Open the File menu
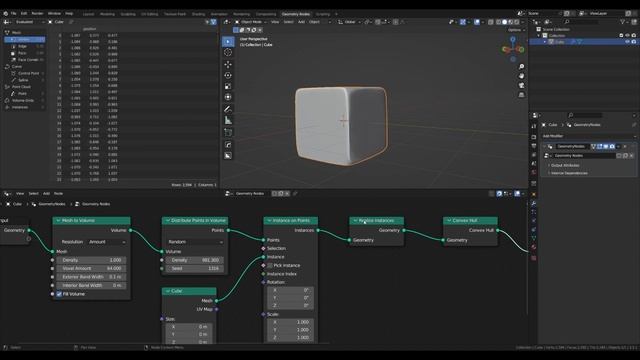The width and height of the screenshot is (640, 360). (x=13, y=13)
